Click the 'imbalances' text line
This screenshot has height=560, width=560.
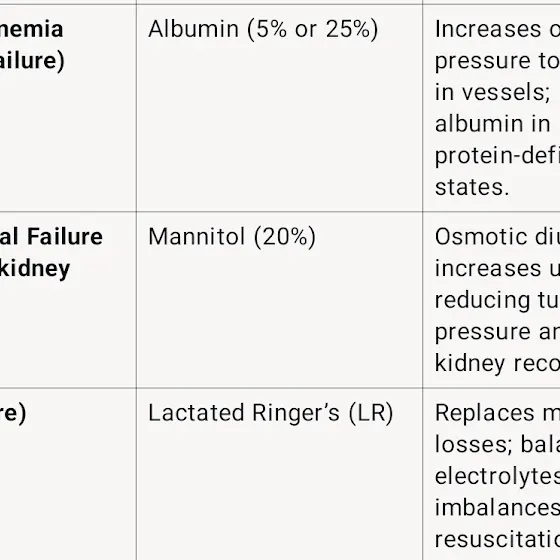click(x=498, y=508)
